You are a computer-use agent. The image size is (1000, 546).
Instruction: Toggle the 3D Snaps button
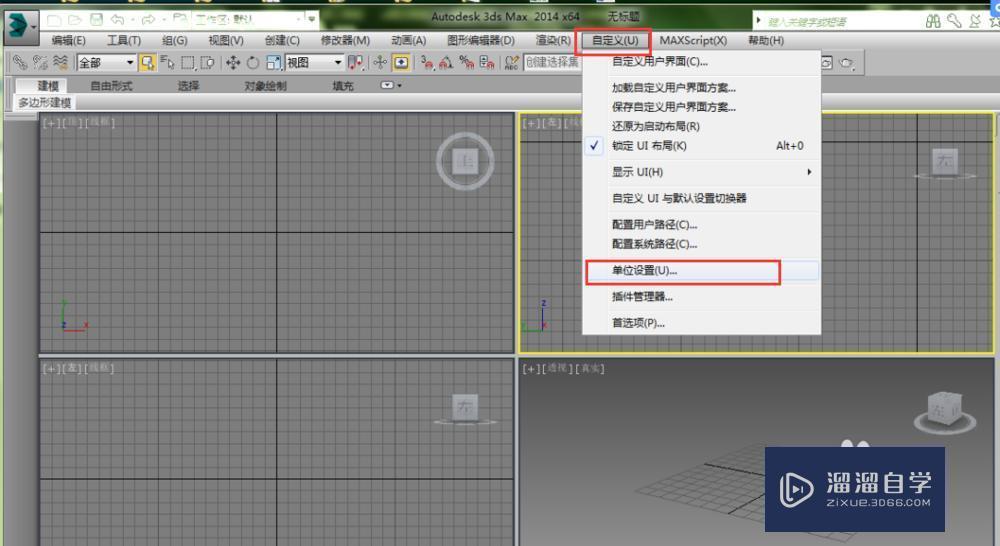click(427, 63)
